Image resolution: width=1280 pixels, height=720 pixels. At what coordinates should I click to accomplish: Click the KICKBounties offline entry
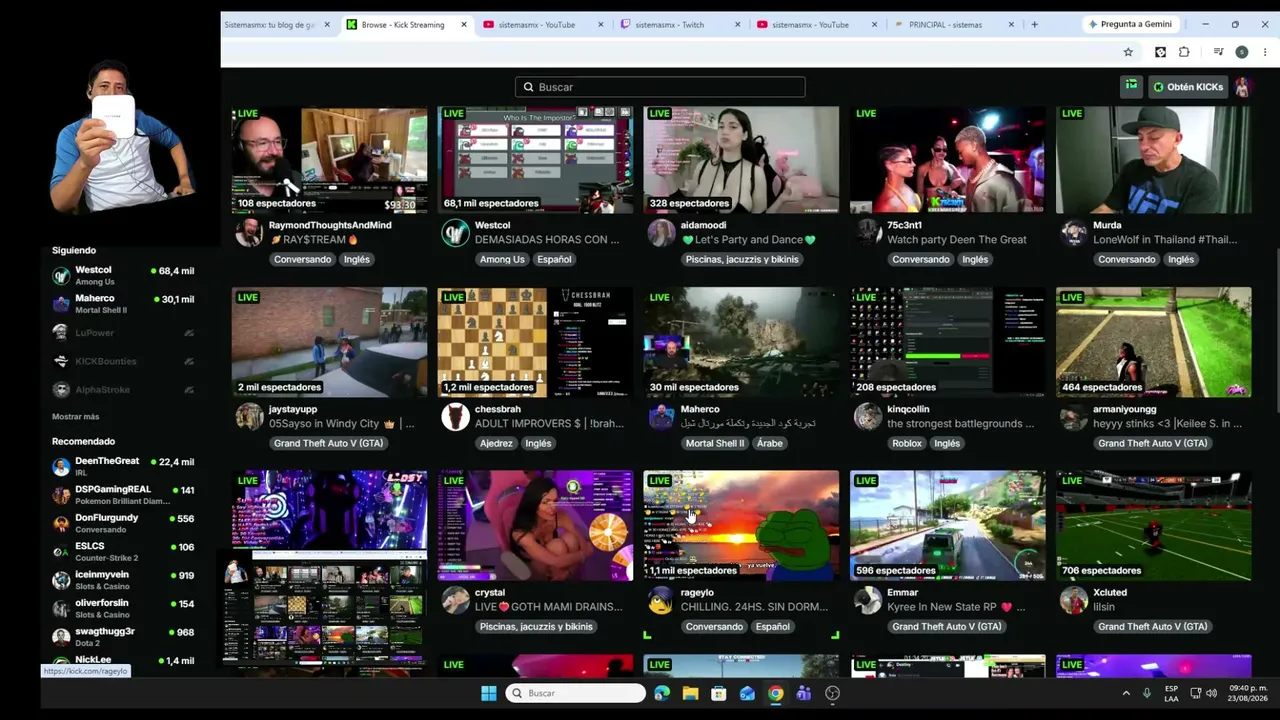coord(123,361)
